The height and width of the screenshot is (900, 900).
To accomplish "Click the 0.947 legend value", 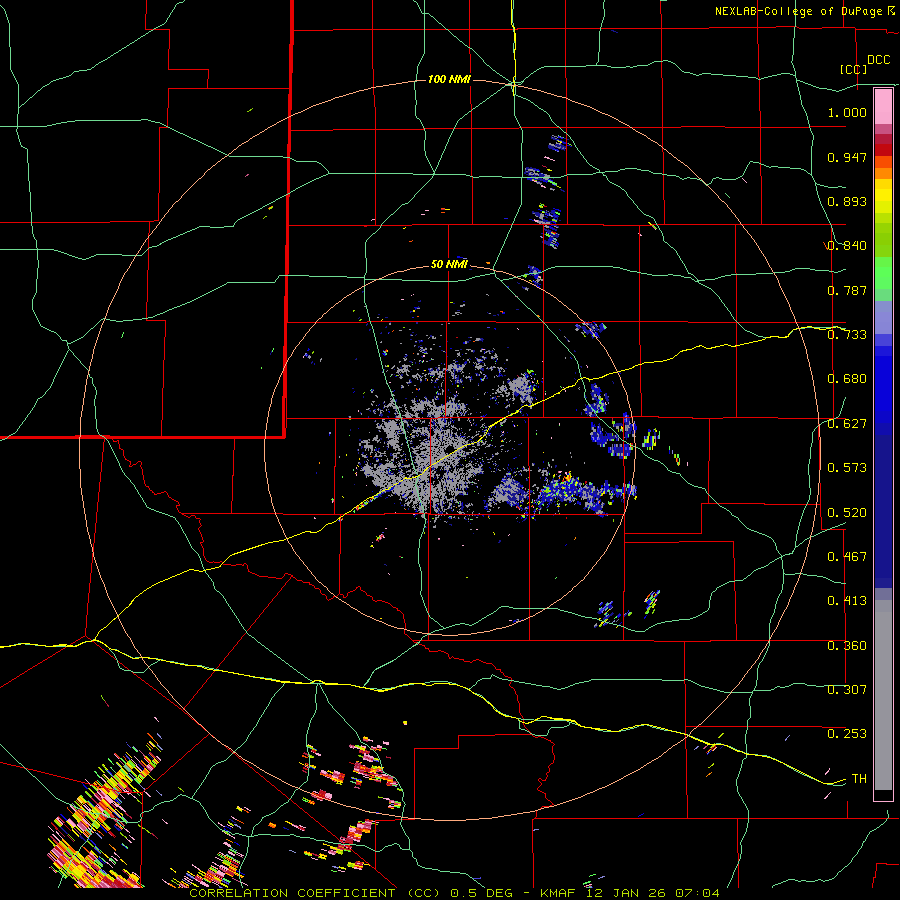I will (847, 157).
